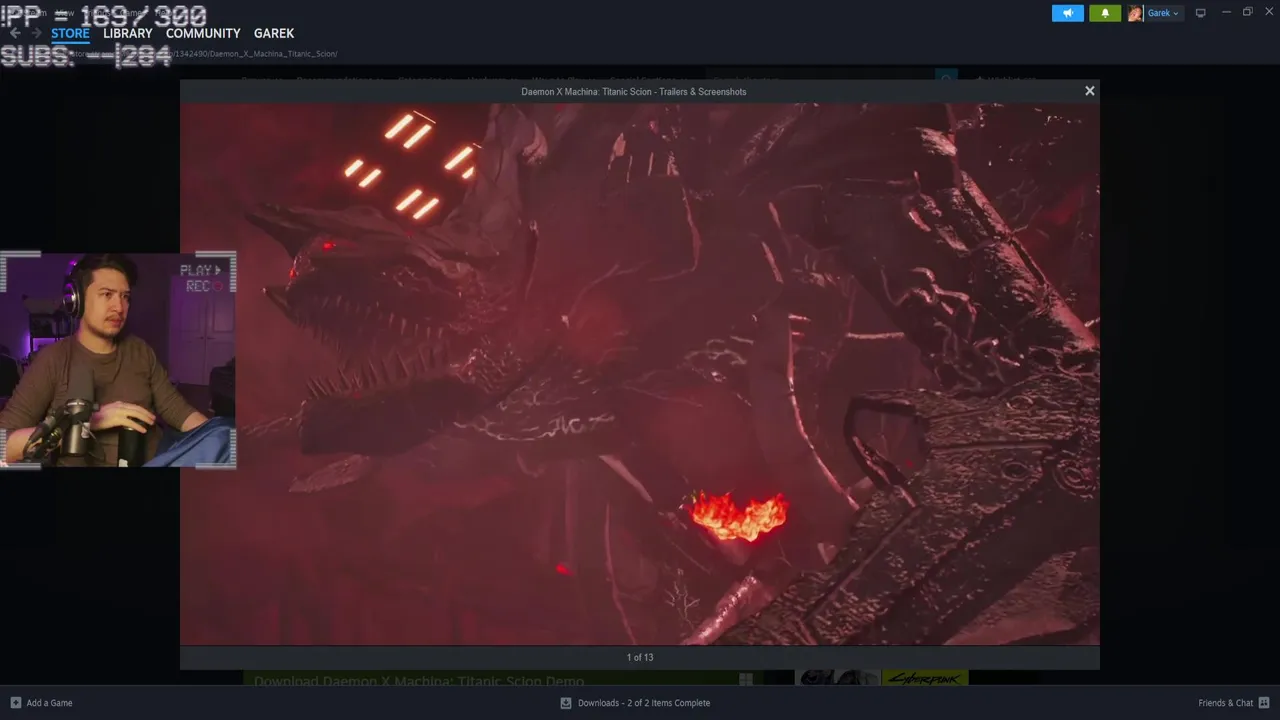
Task: Open the LIBRARY tab
Action: [x=128, y=33]
